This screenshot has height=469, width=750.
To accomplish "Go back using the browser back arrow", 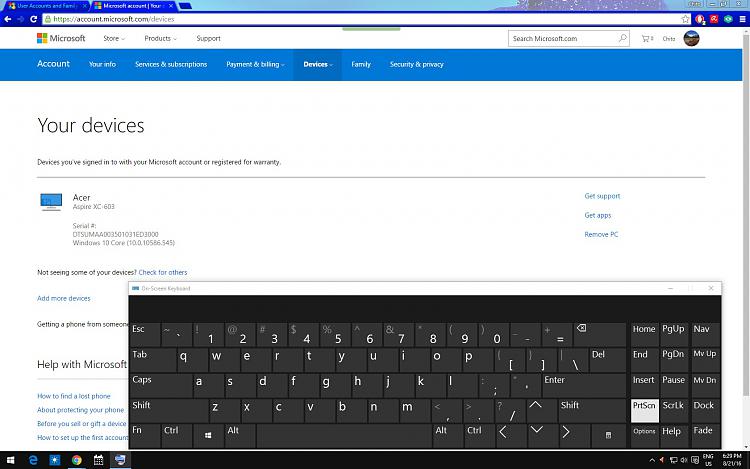I will 8,19.
